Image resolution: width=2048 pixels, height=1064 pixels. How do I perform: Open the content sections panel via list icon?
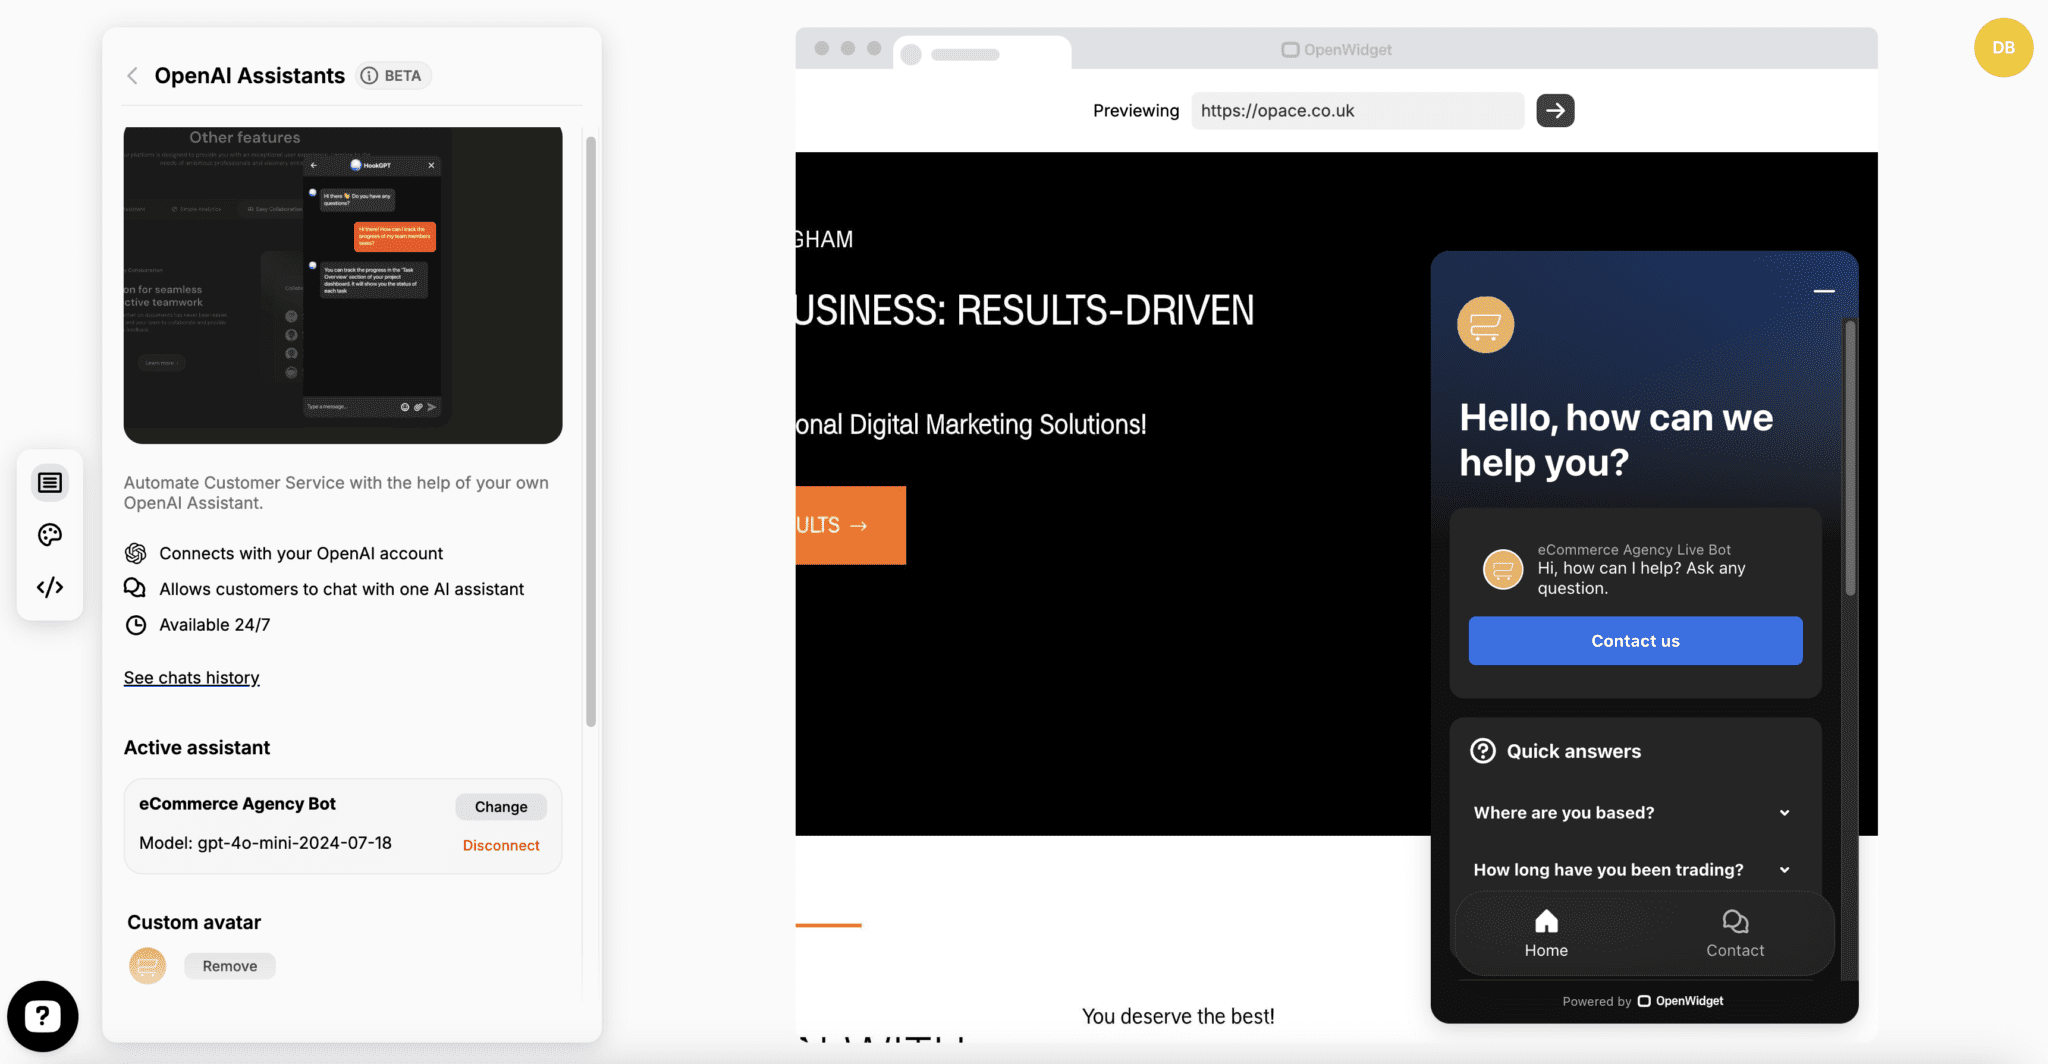coord(50,482)
